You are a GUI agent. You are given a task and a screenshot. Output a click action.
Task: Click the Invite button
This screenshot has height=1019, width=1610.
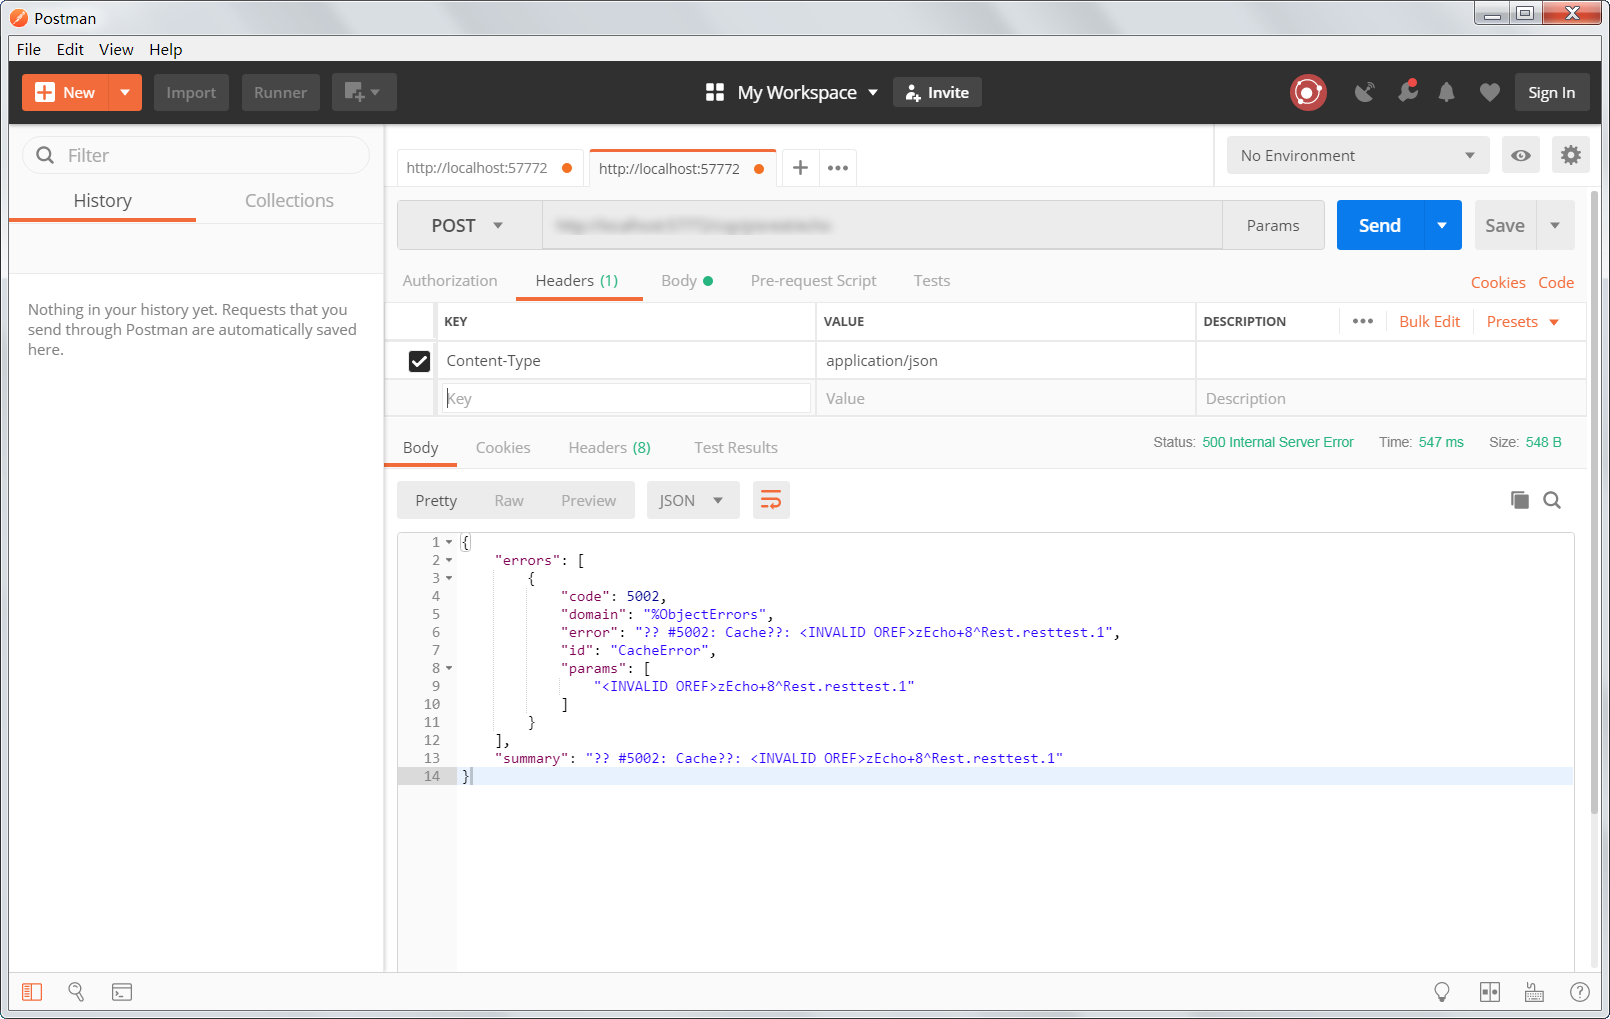937,92
